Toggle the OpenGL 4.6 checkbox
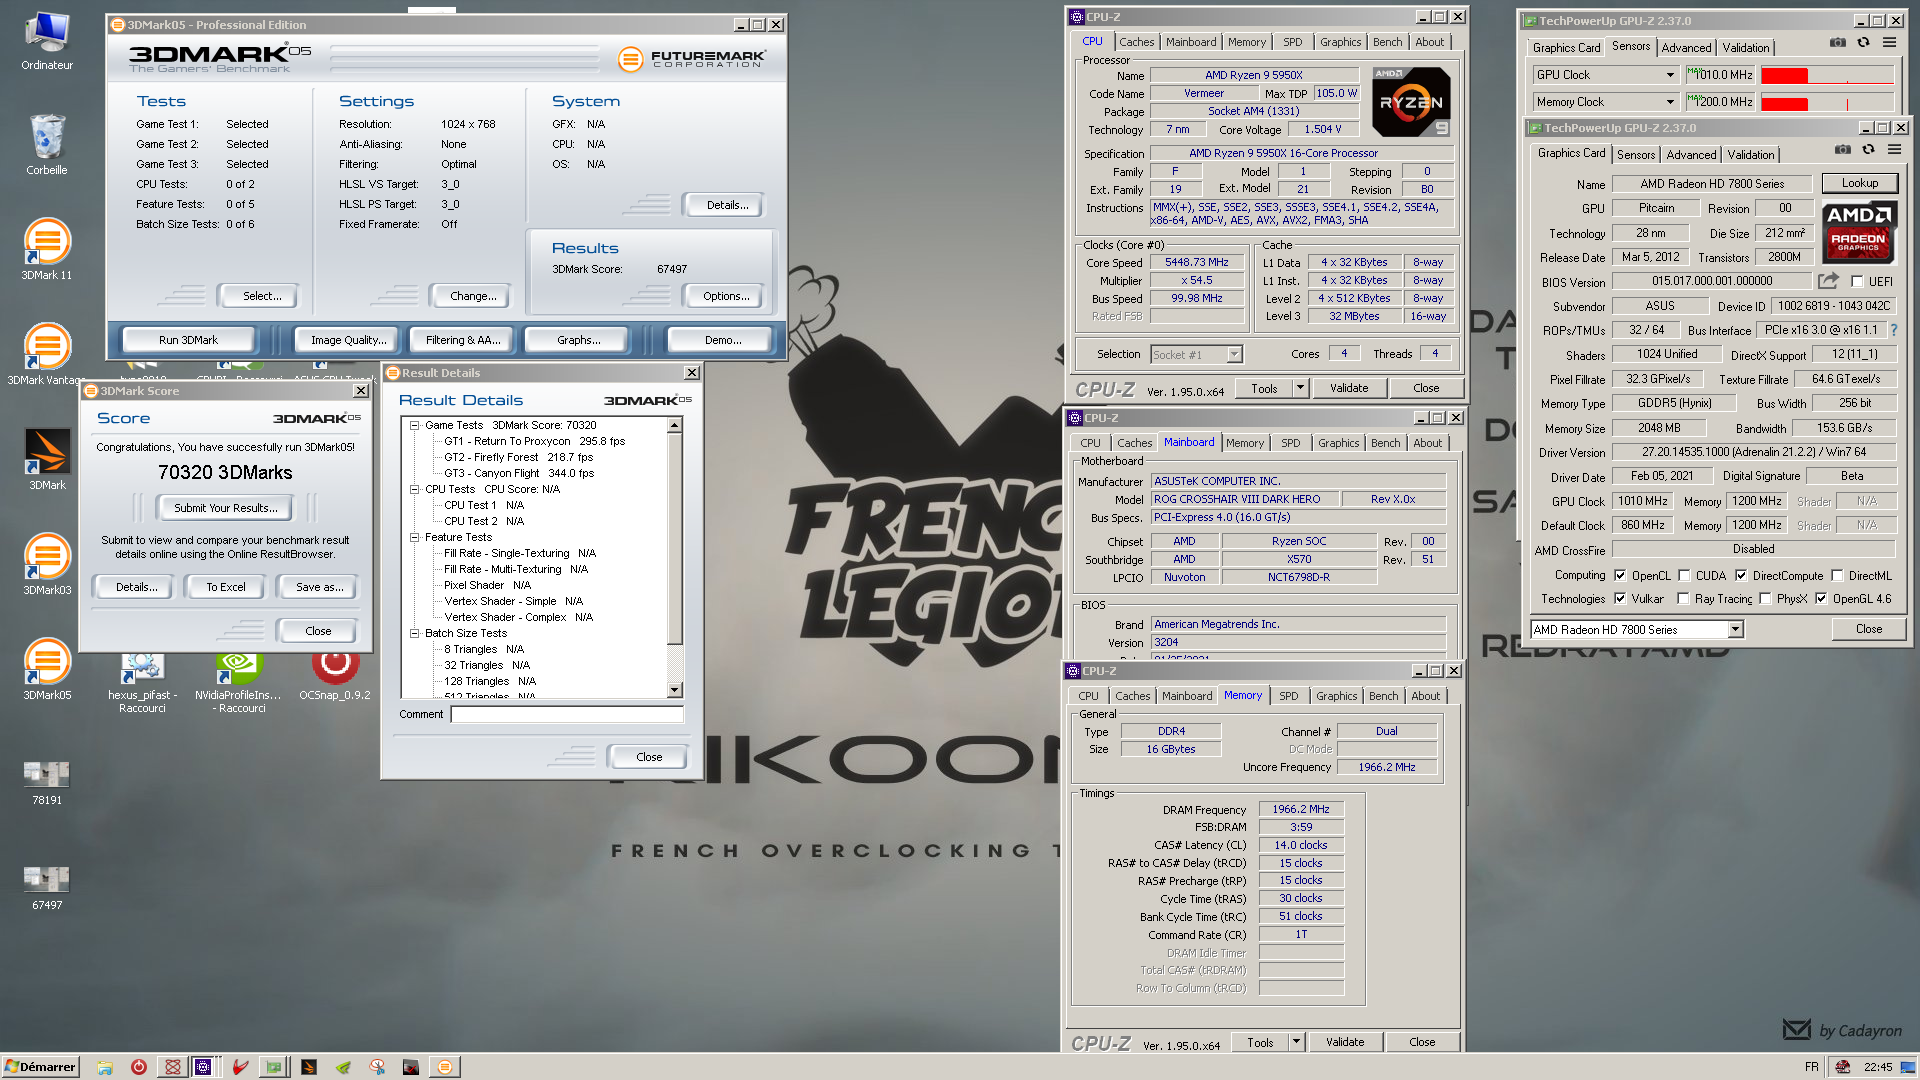The height and width of the screenshot is (1080, 1920). coord(1821,599)
